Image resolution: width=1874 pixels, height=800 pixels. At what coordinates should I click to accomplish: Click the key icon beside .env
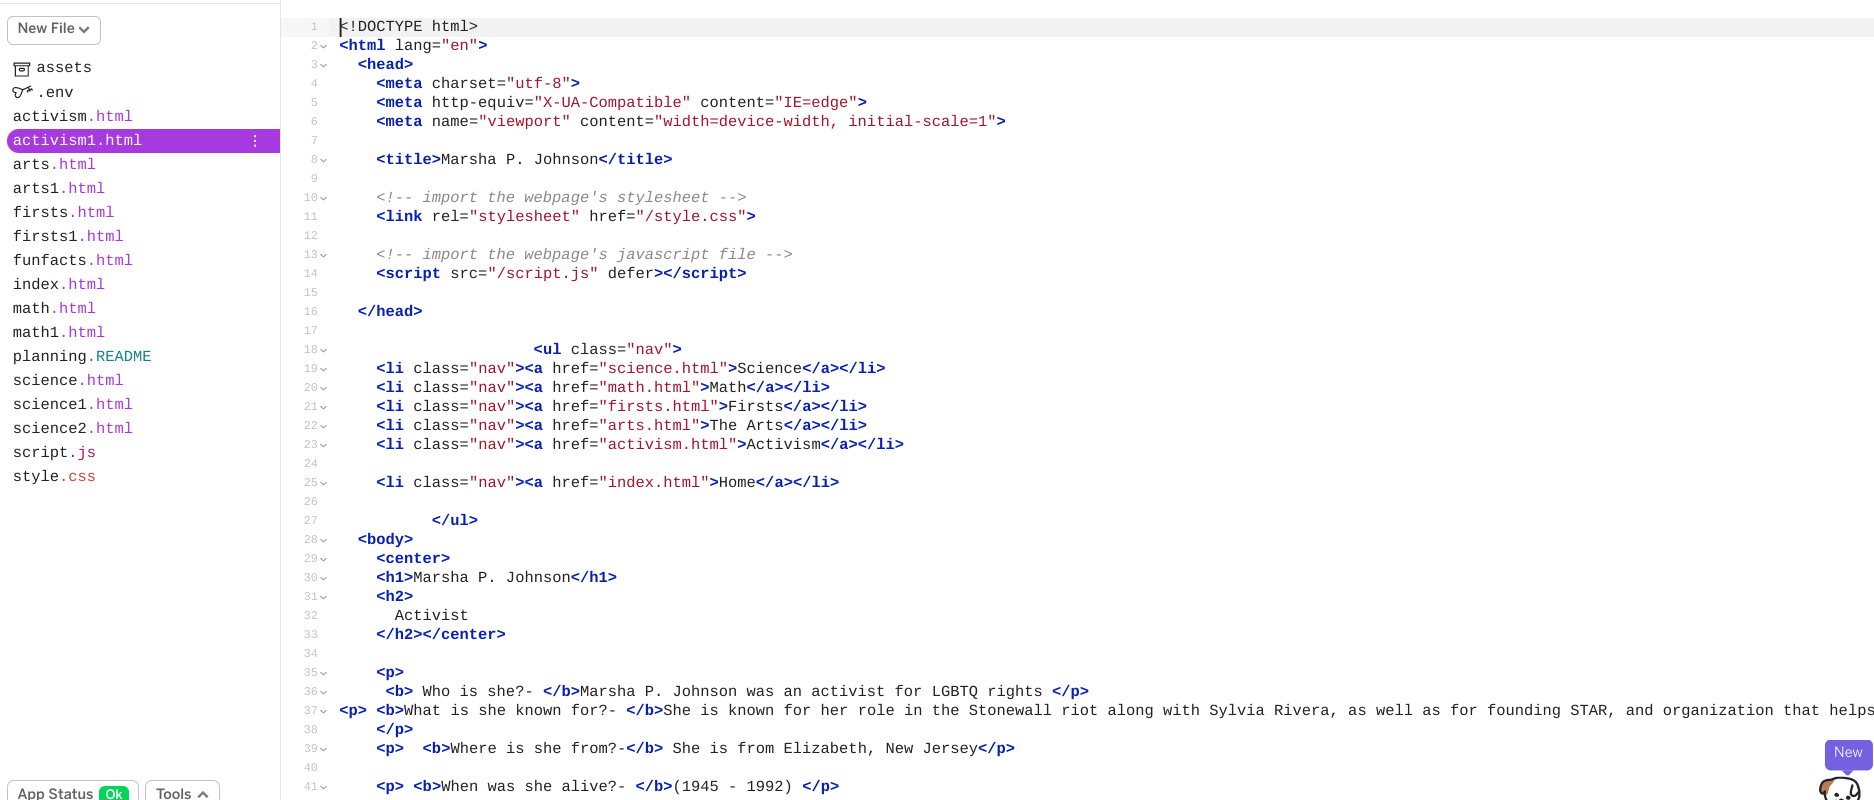point(22,92)
